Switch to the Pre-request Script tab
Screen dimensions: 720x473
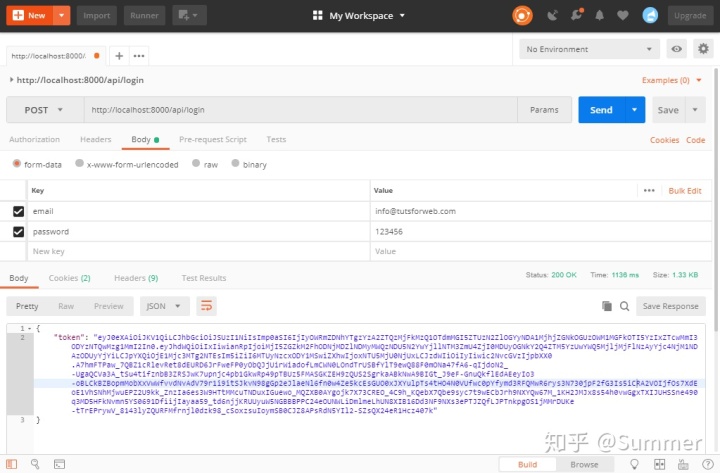pos(213,140)
